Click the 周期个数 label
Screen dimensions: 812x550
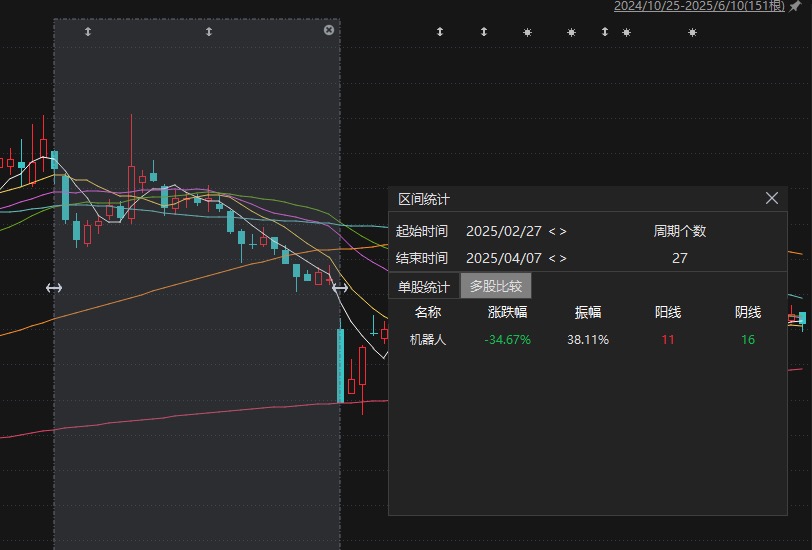(679, 231)
